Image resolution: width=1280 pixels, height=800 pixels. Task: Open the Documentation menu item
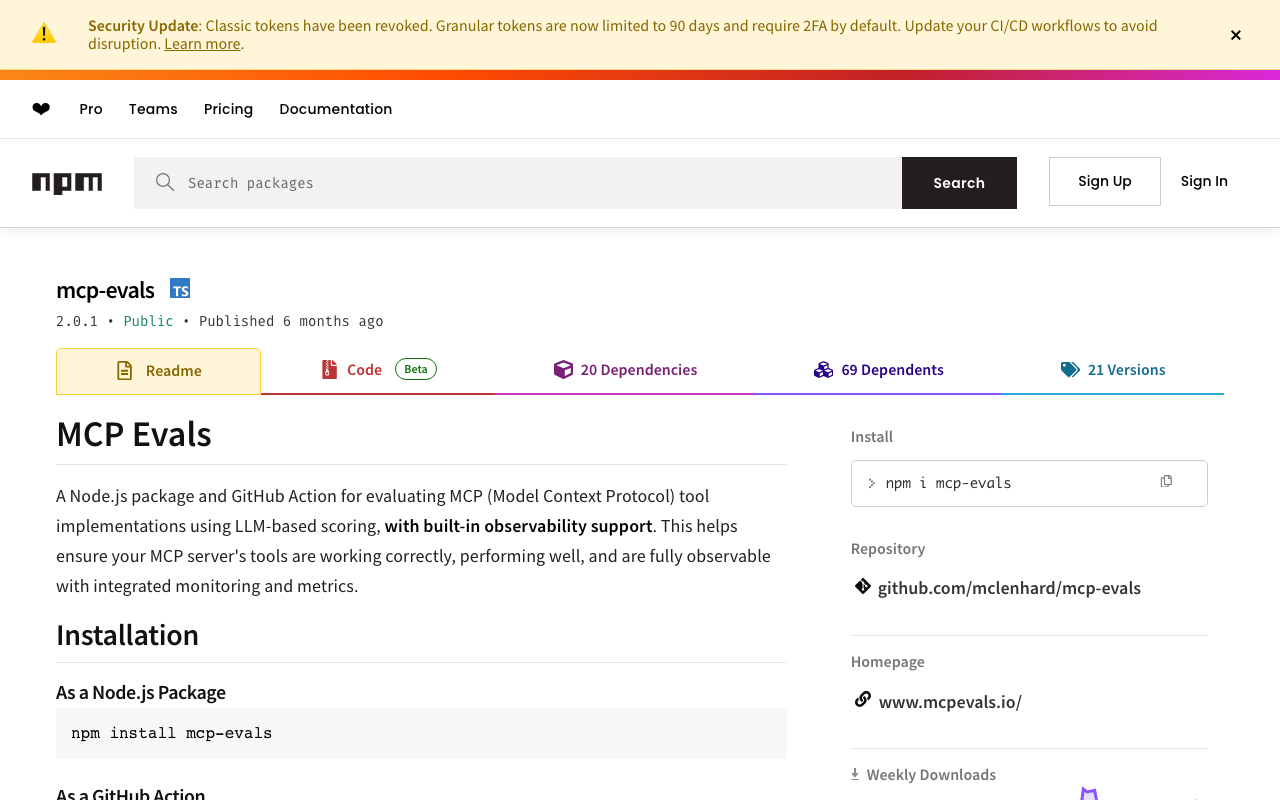[335, 109]
